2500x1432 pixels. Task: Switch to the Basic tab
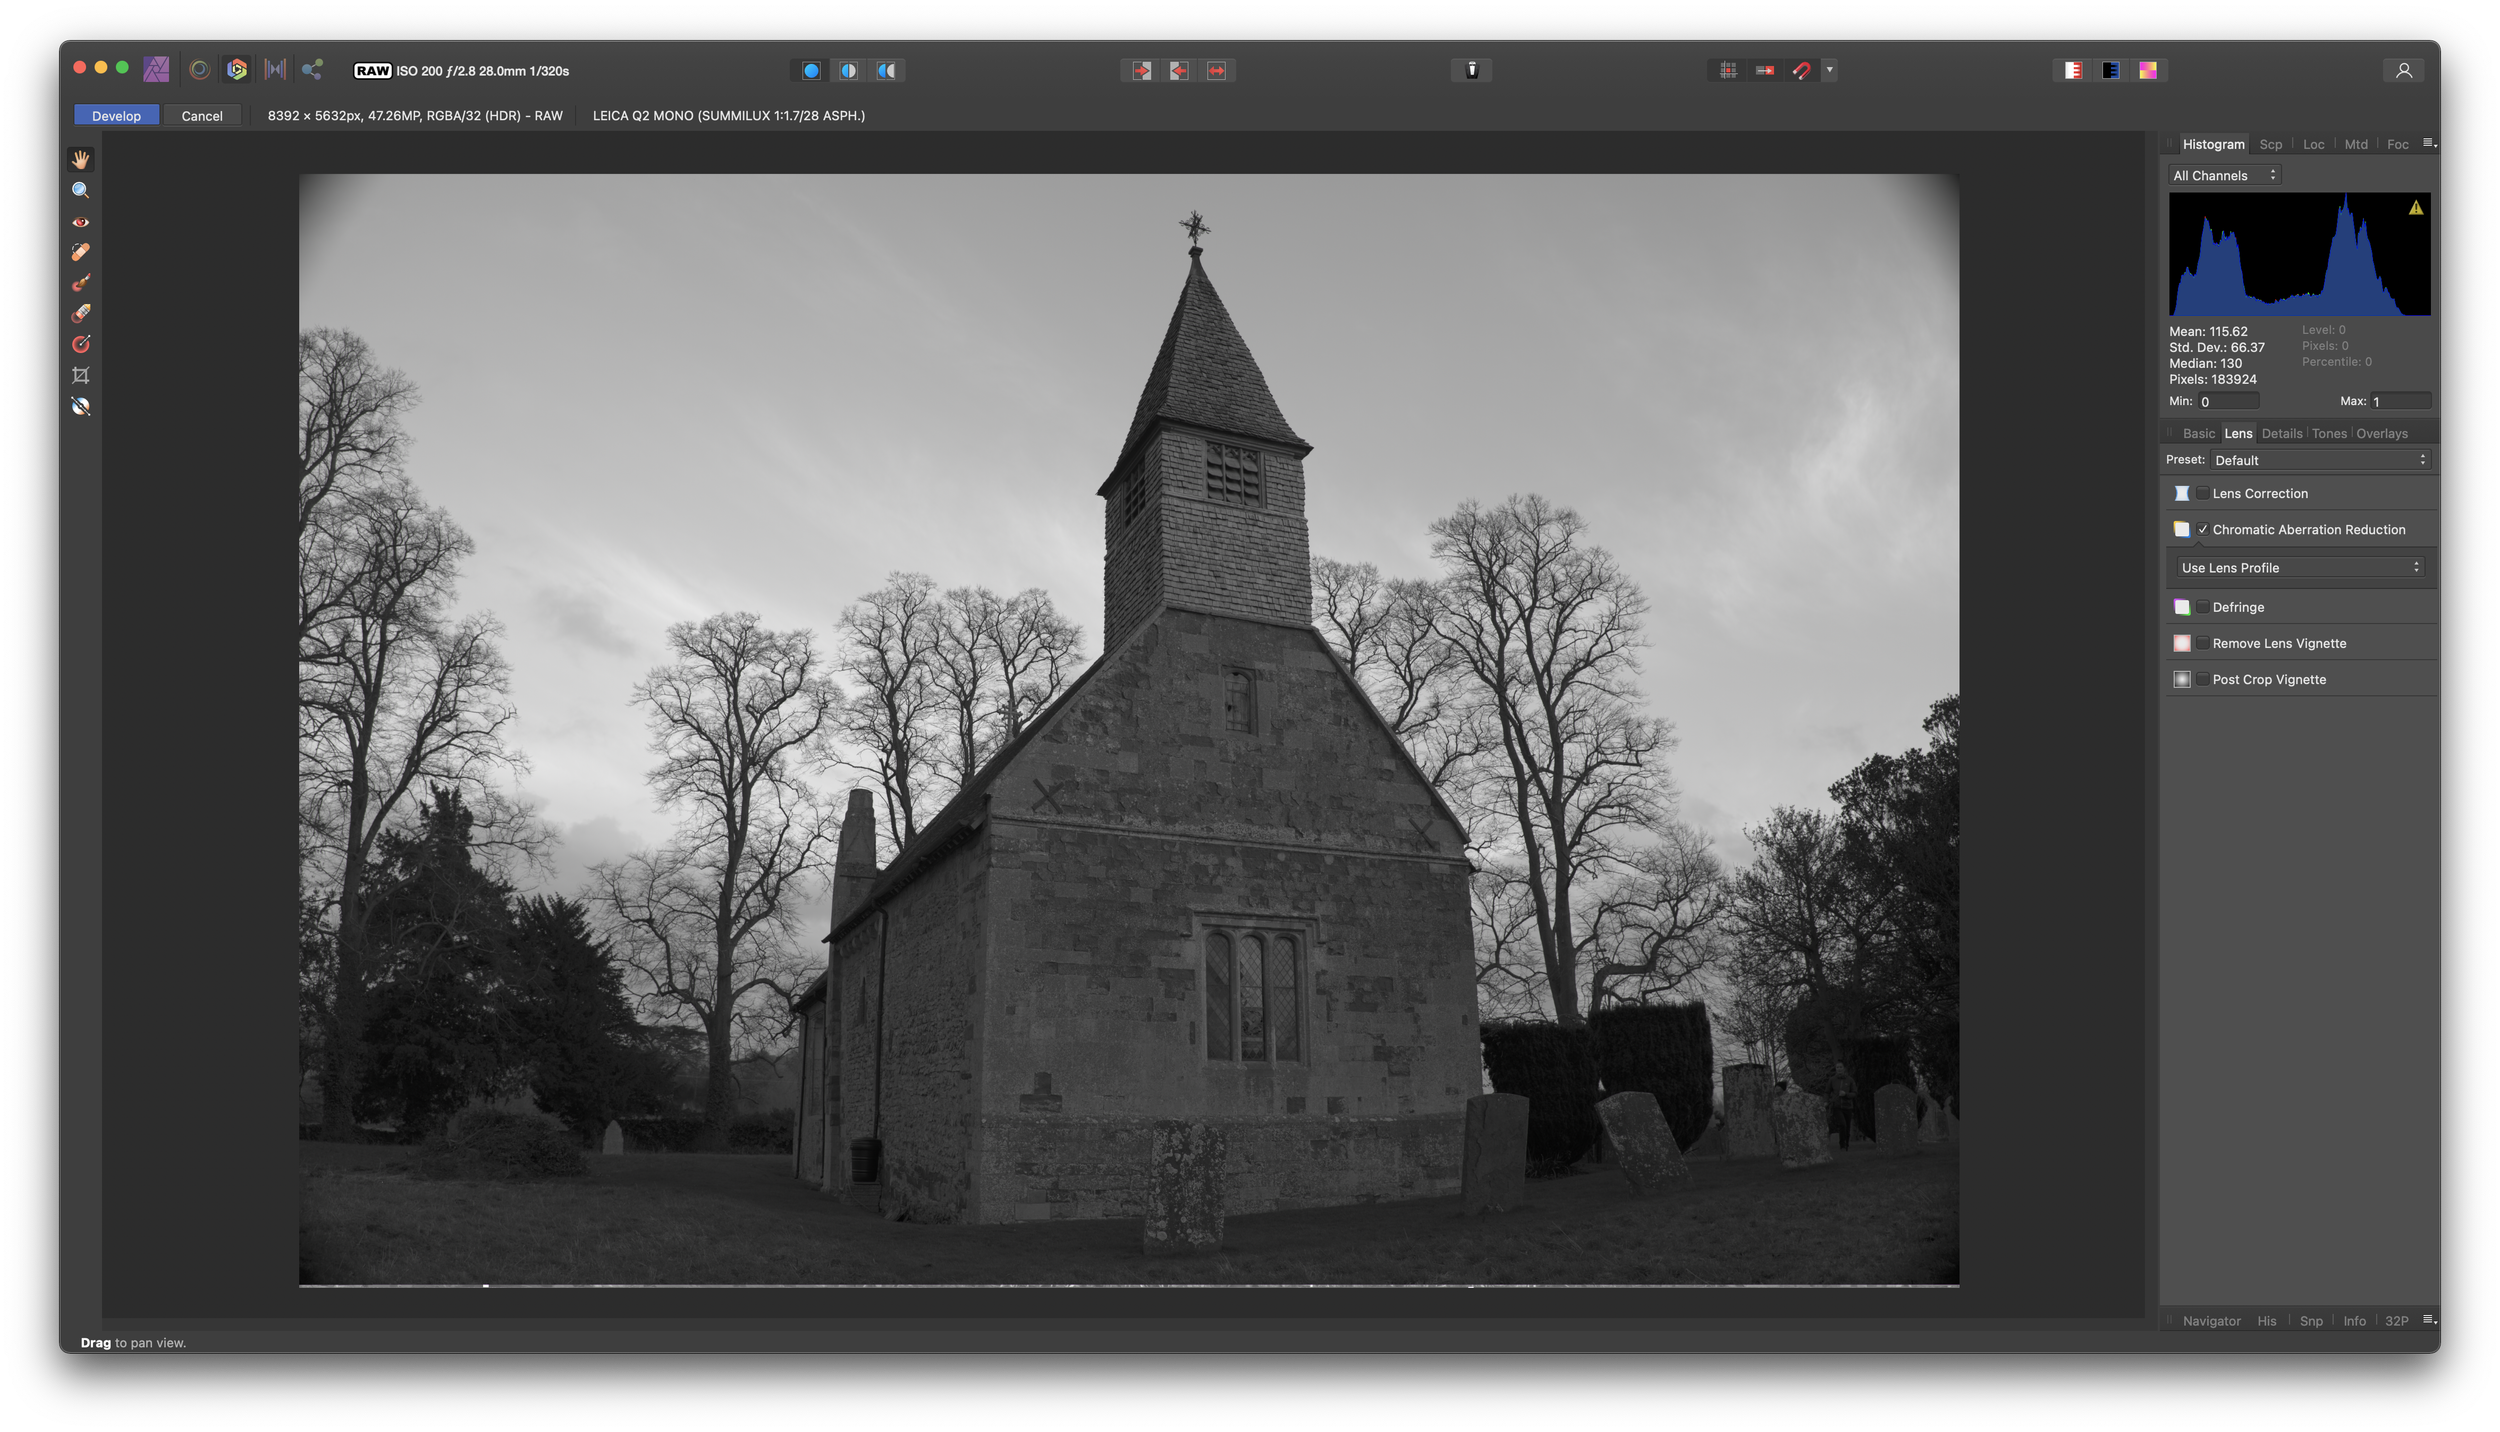(x=2198, y=433)
